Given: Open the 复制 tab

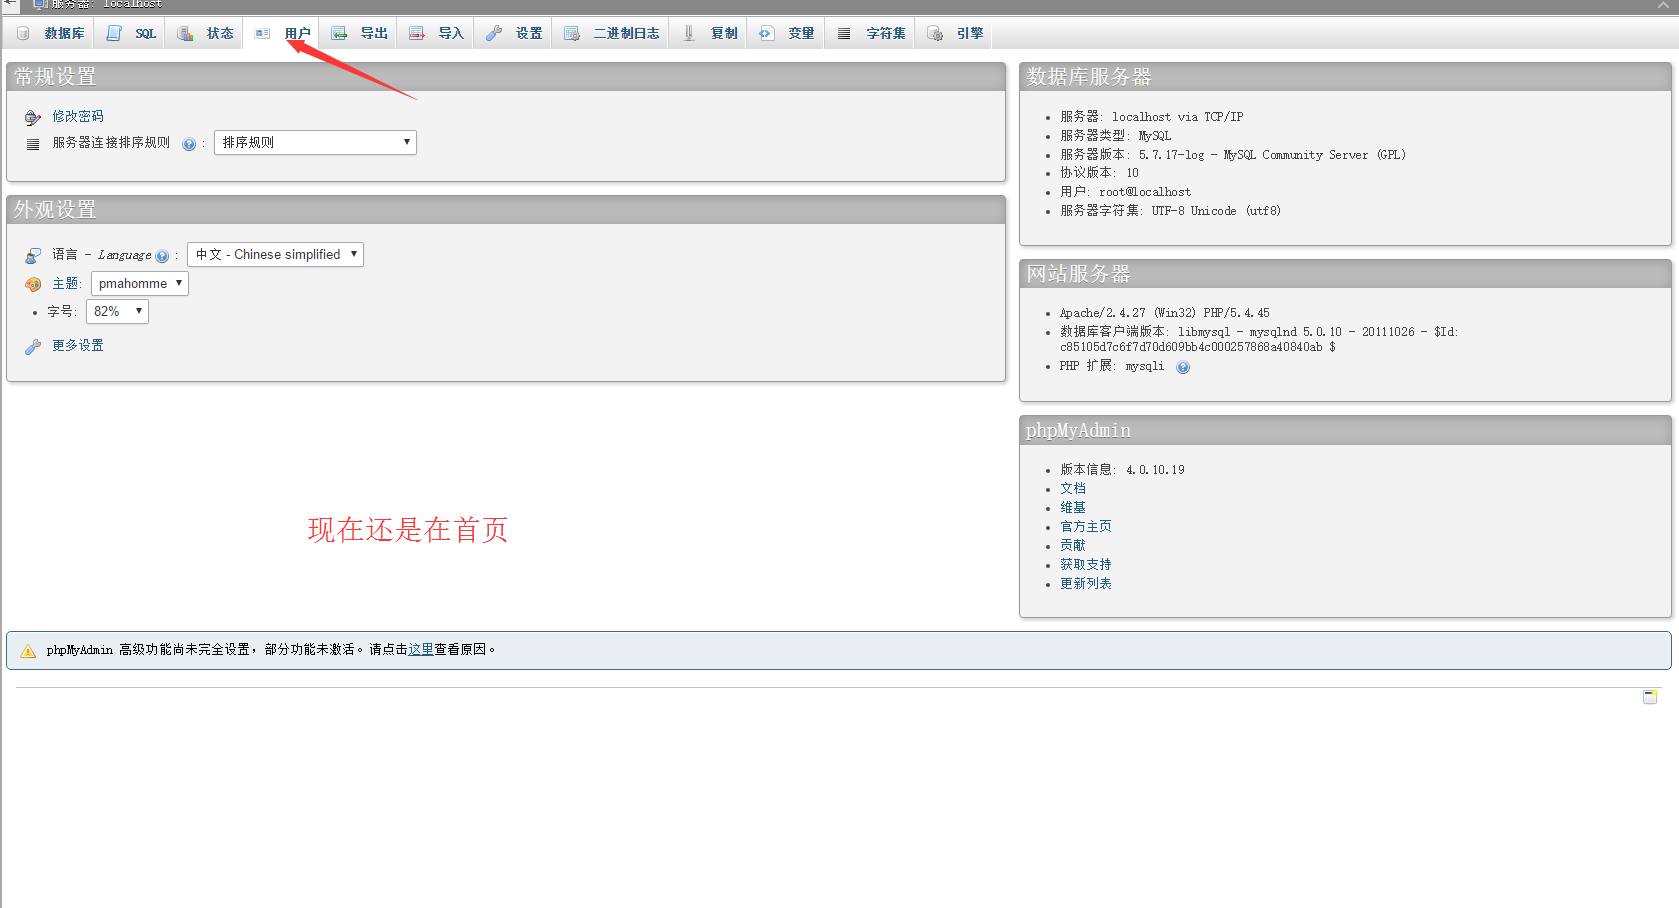Looking at the screenshot, I should click(x=709, y=33).
